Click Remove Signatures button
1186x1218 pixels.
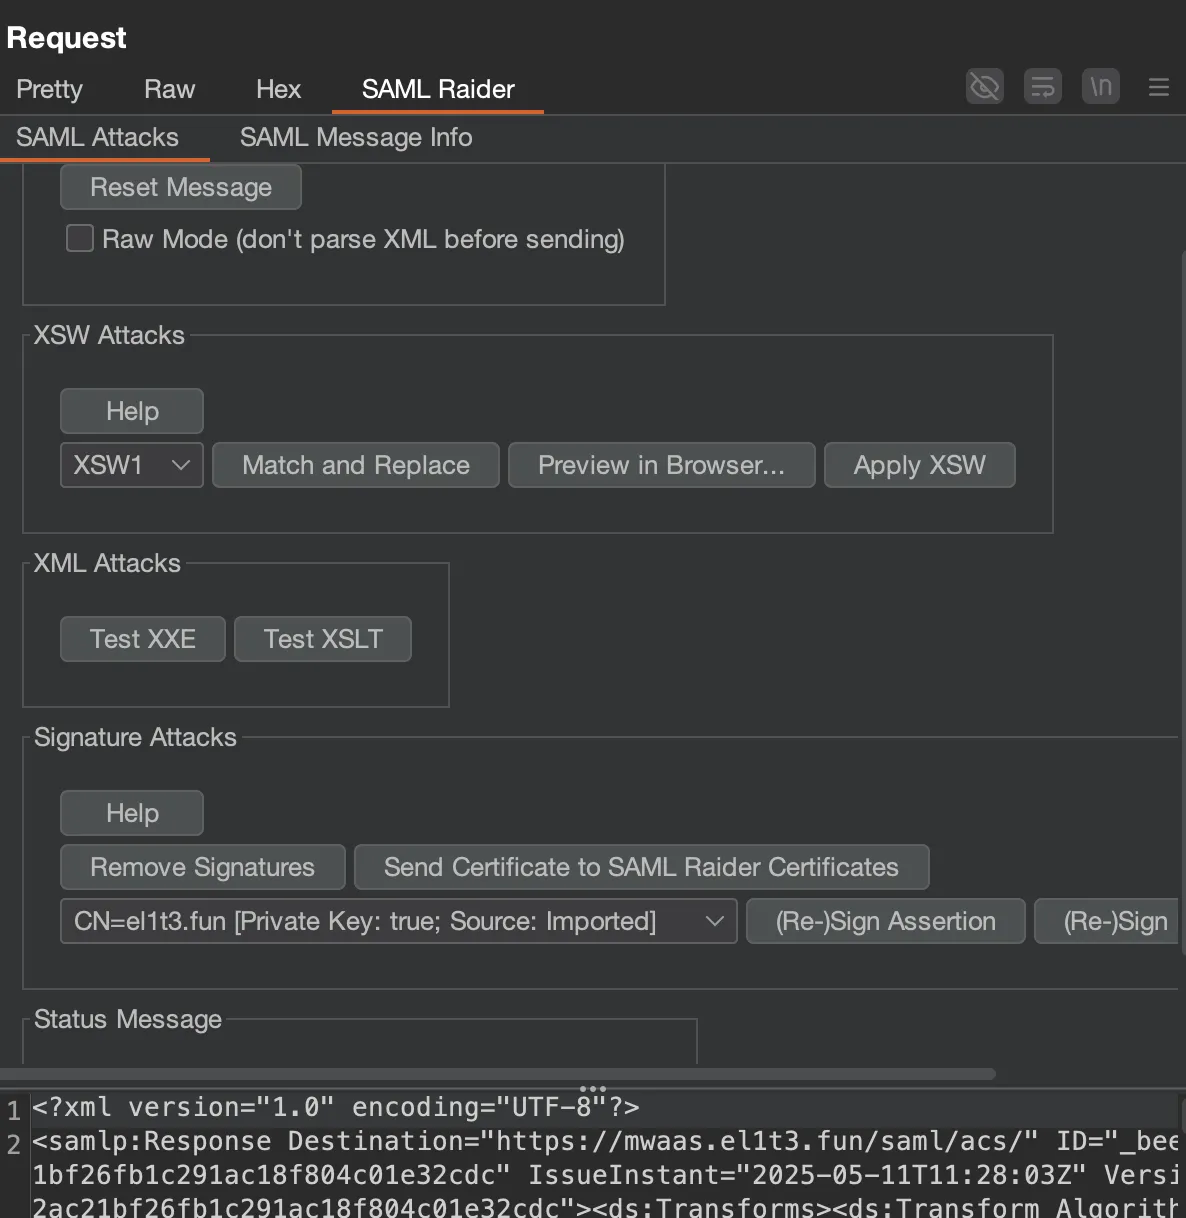[203, 867]
